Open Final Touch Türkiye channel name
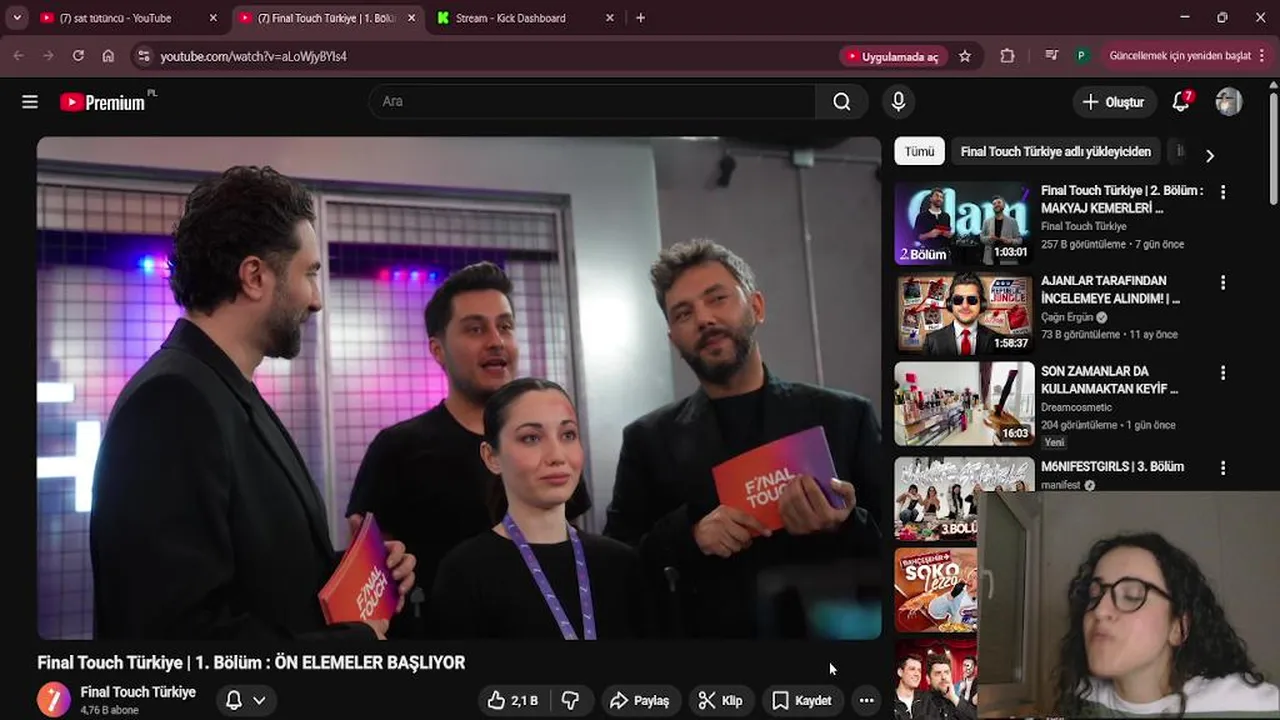 coord(138,692)
